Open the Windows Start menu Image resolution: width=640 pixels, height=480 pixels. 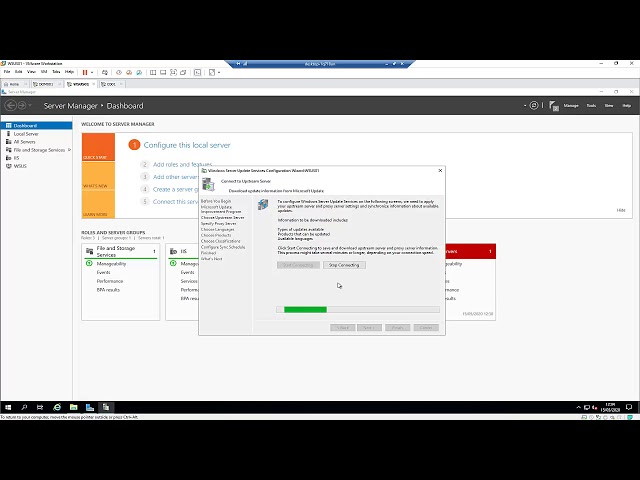tap(8, 407)
